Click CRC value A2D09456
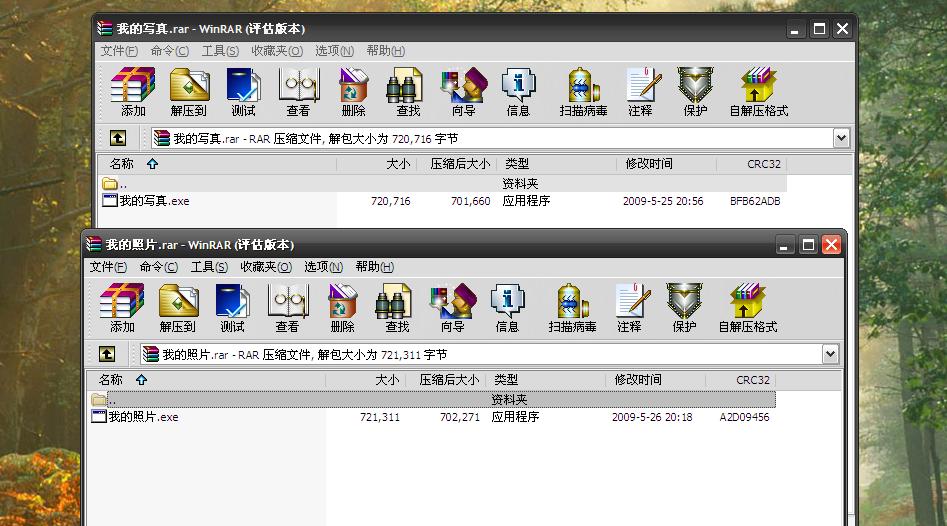Screen dimensions: 947x526 pyautogui.click(x=744, y=417)
